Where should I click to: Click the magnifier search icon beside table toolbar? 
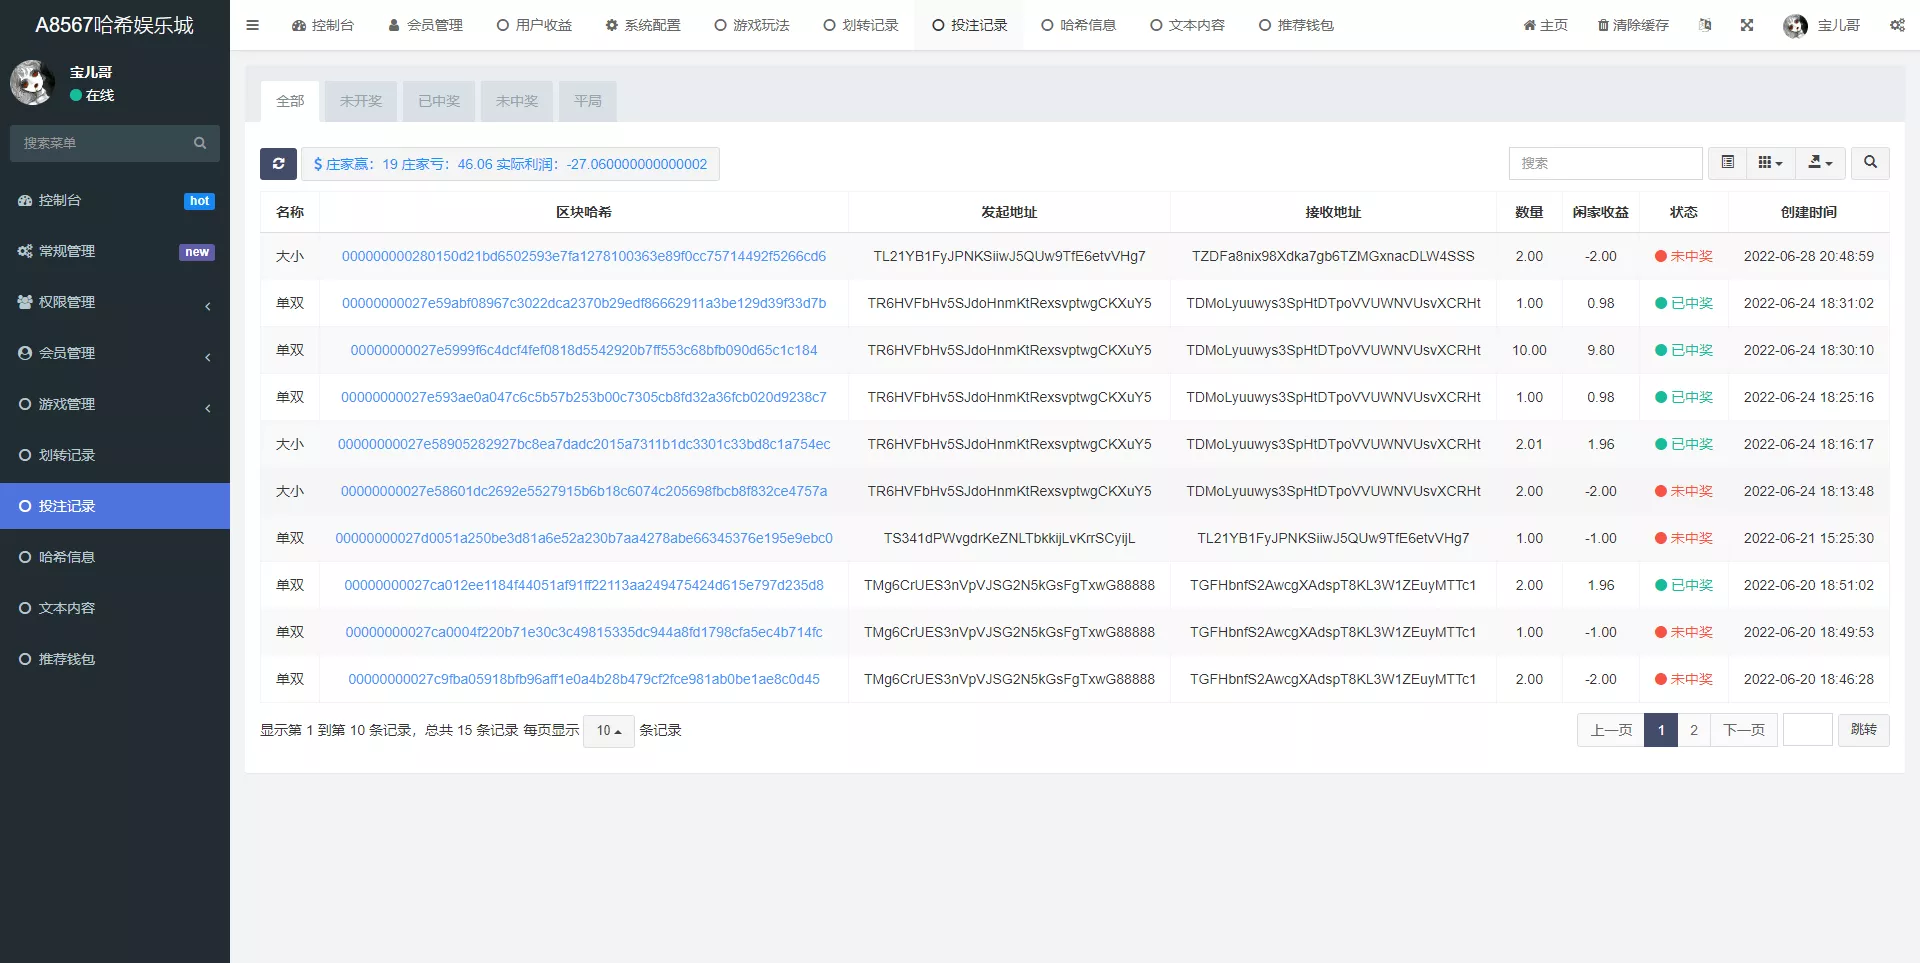click(x=1868, y=162)
